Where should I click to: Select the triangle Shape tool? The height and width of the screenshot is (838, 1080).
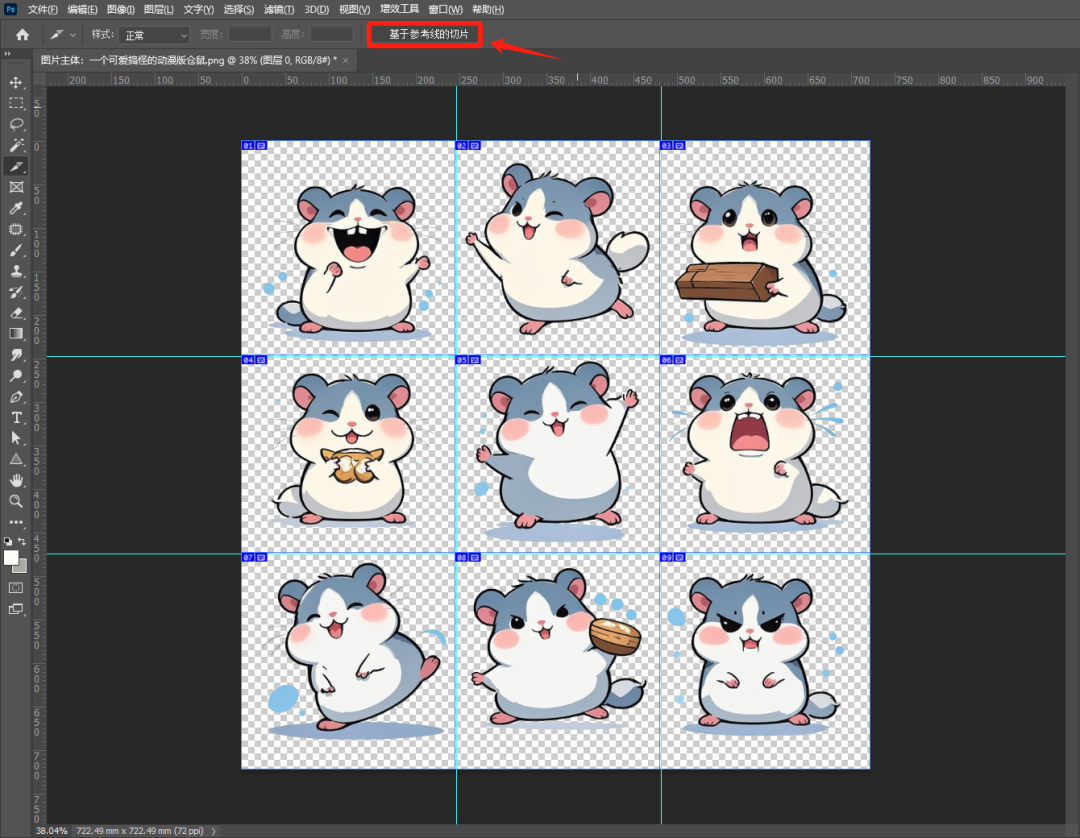click(x=16, y=459)
